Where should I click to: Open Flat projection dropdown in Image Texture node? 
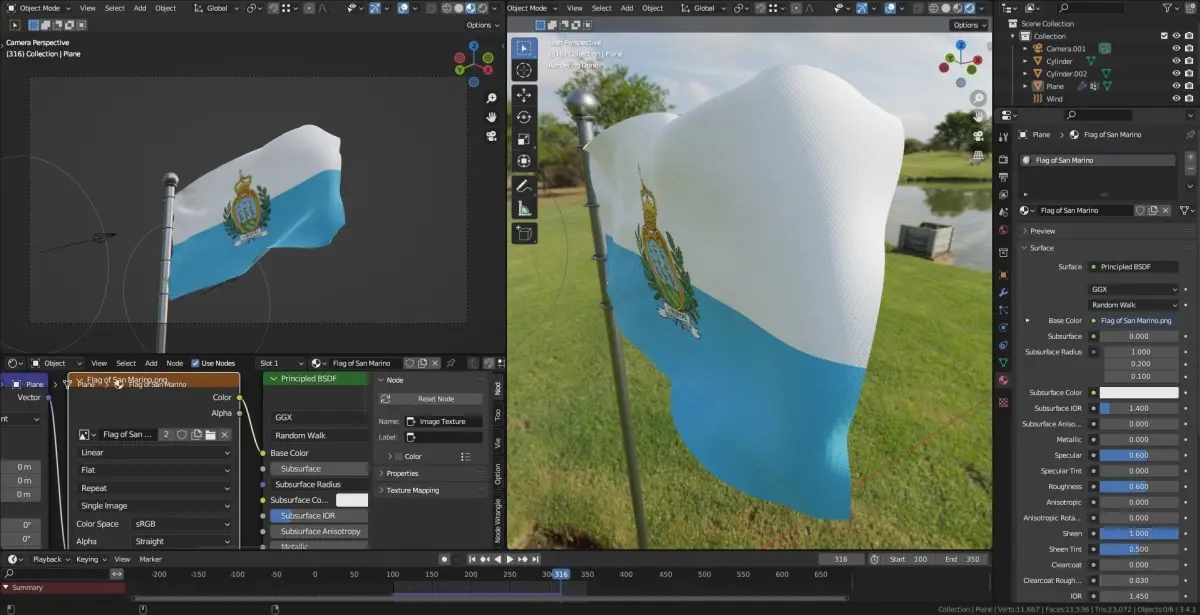pyautogui.click(x=155, y=470)
